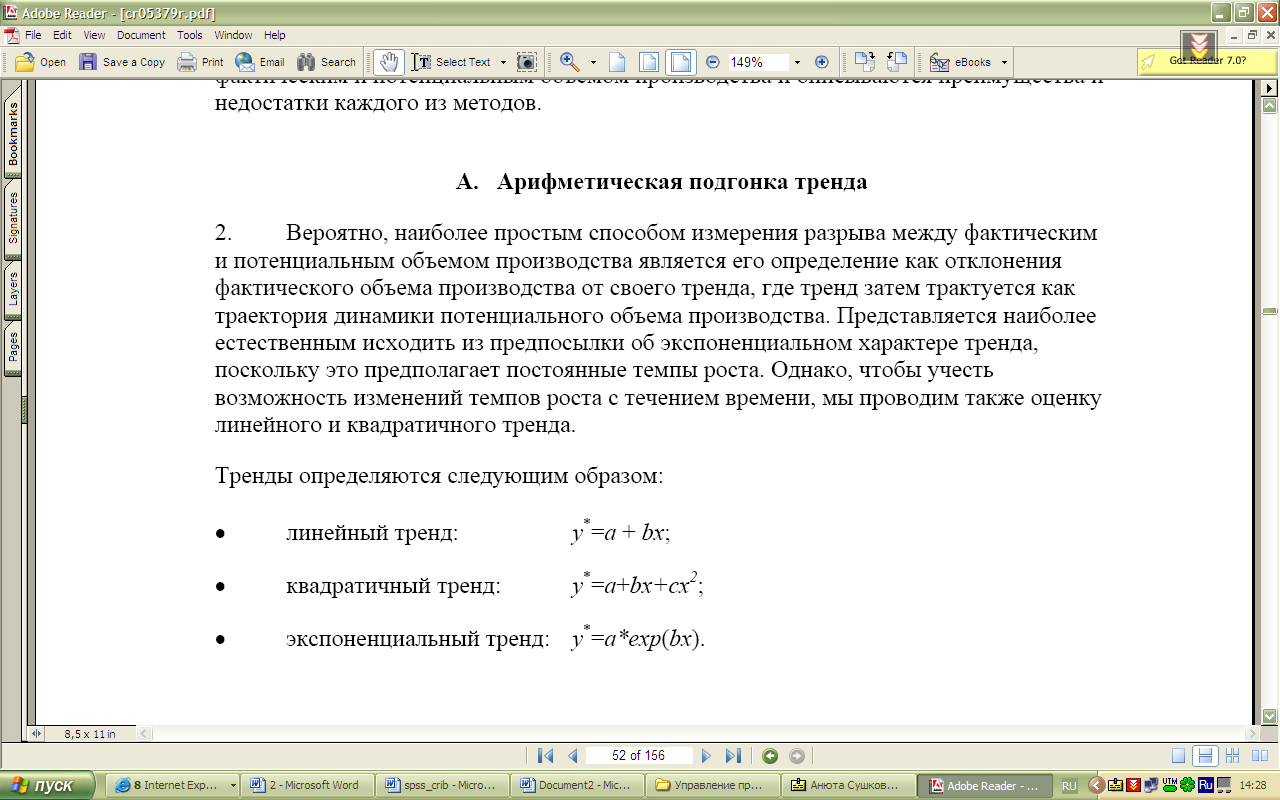Viewport: 1280px width, 800px height.
Task: Open Search with the binoculars icon
Action: pyautogui.click(x=326, y=62)
